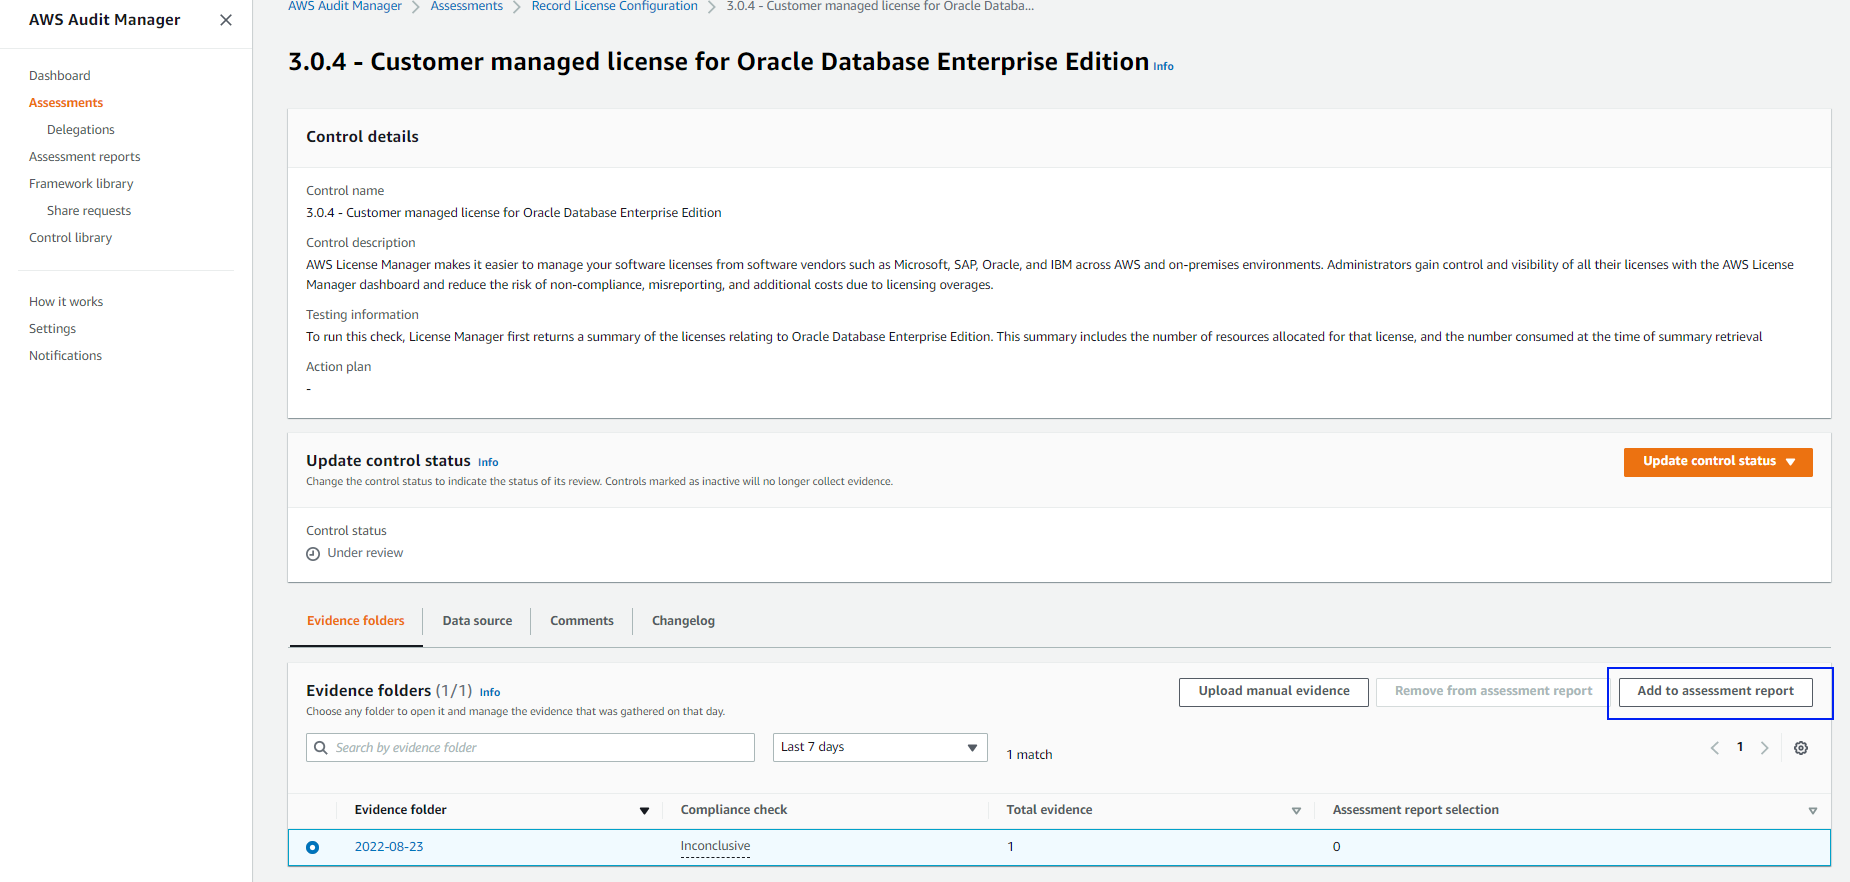Image resolution: width=1850 pixels, height=882 pixels.
Task: Open the Update control status dropdown
Action: pyautogui.click(x=1717, y=462)
